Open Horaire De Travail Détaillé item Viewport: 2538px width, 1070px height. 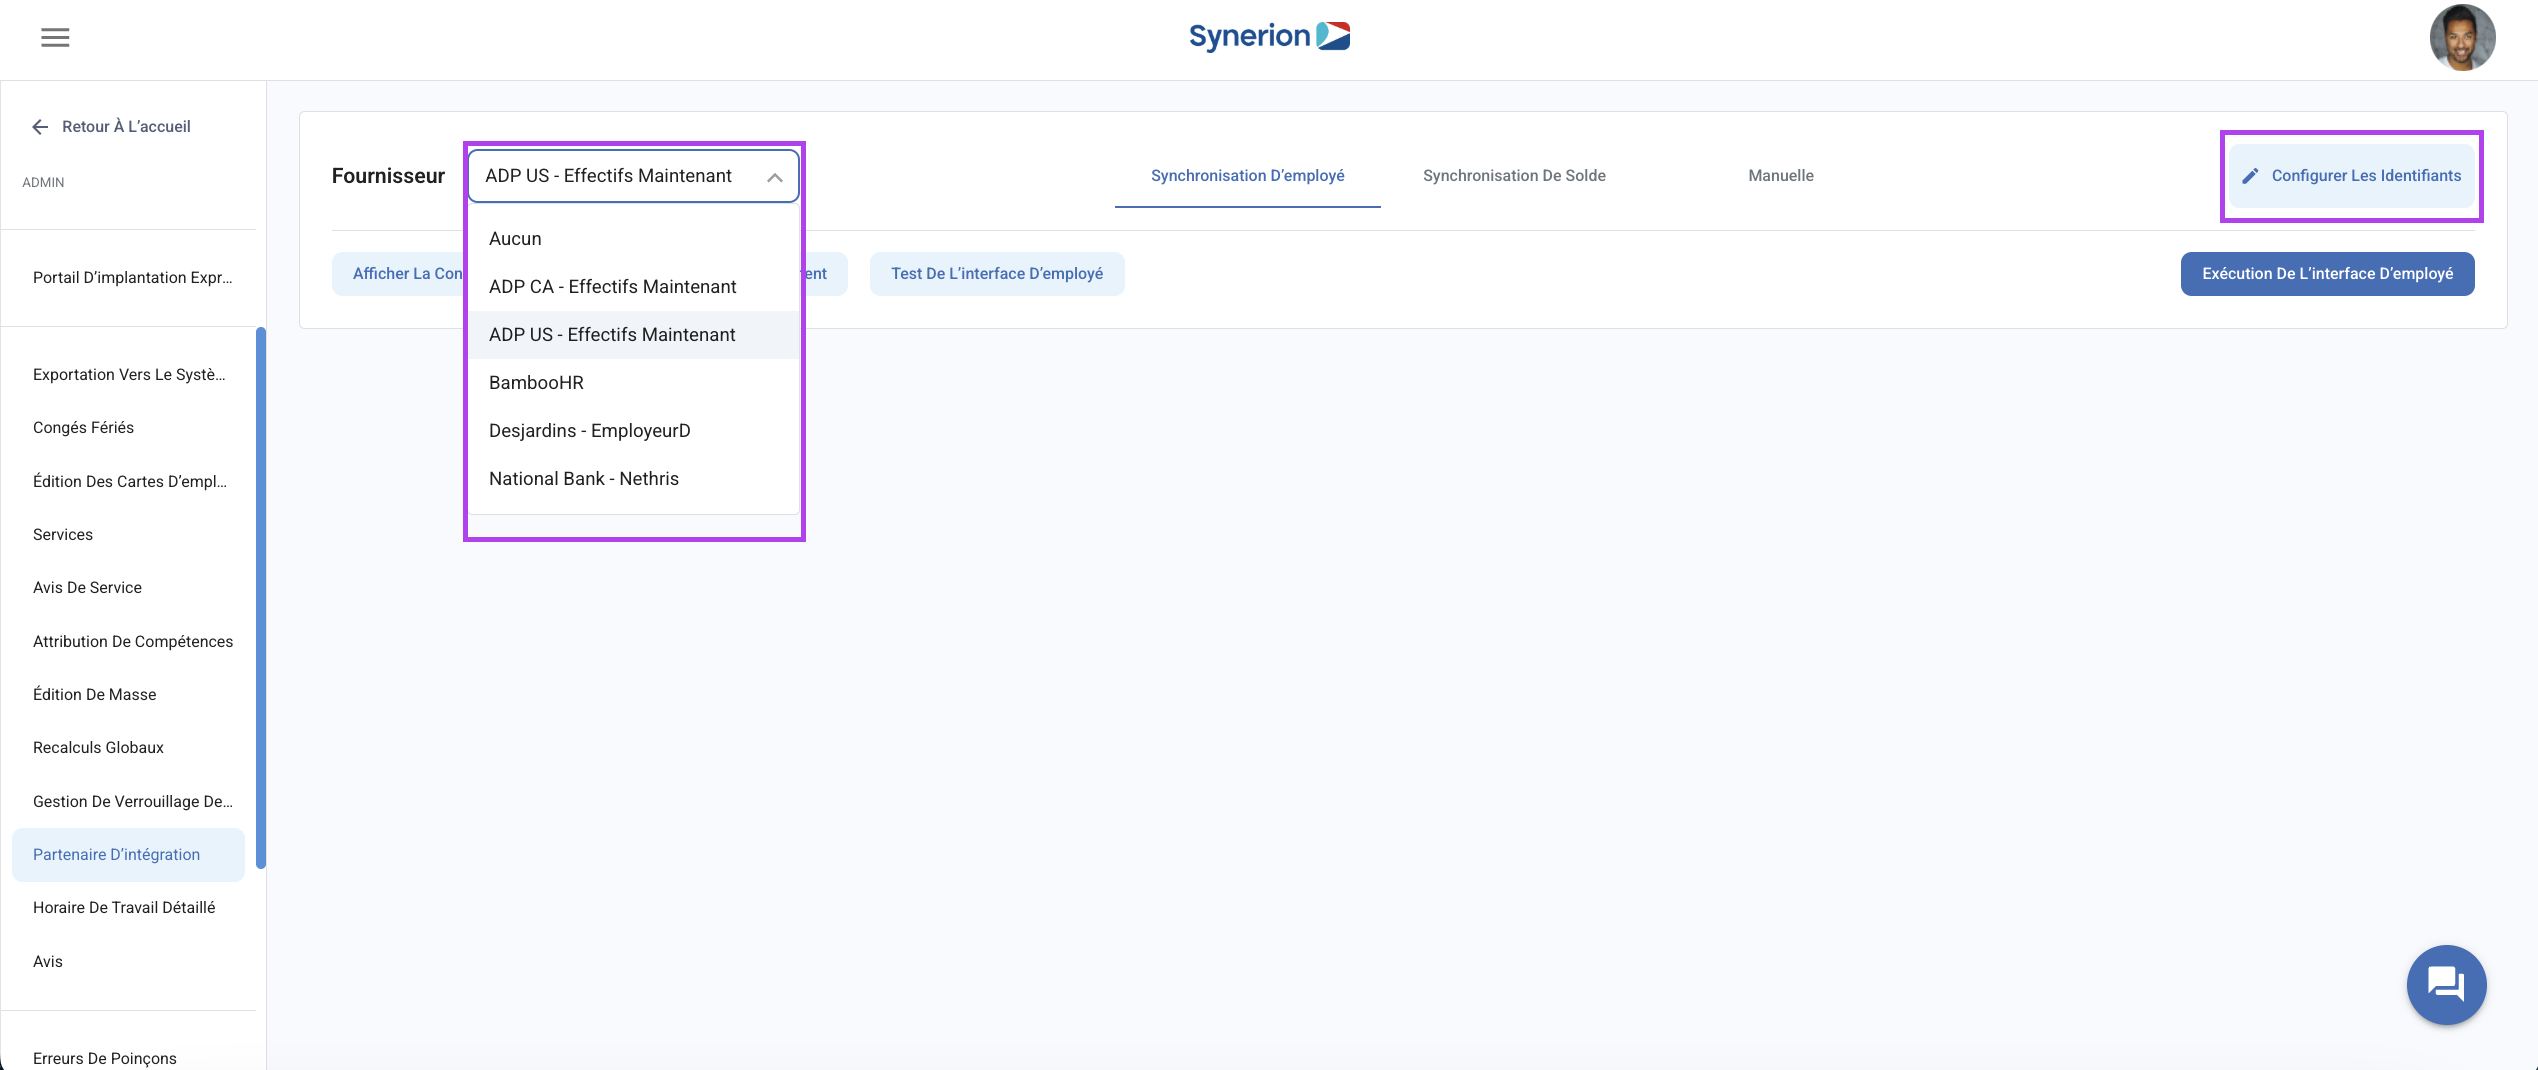click(x=129, y=908)
